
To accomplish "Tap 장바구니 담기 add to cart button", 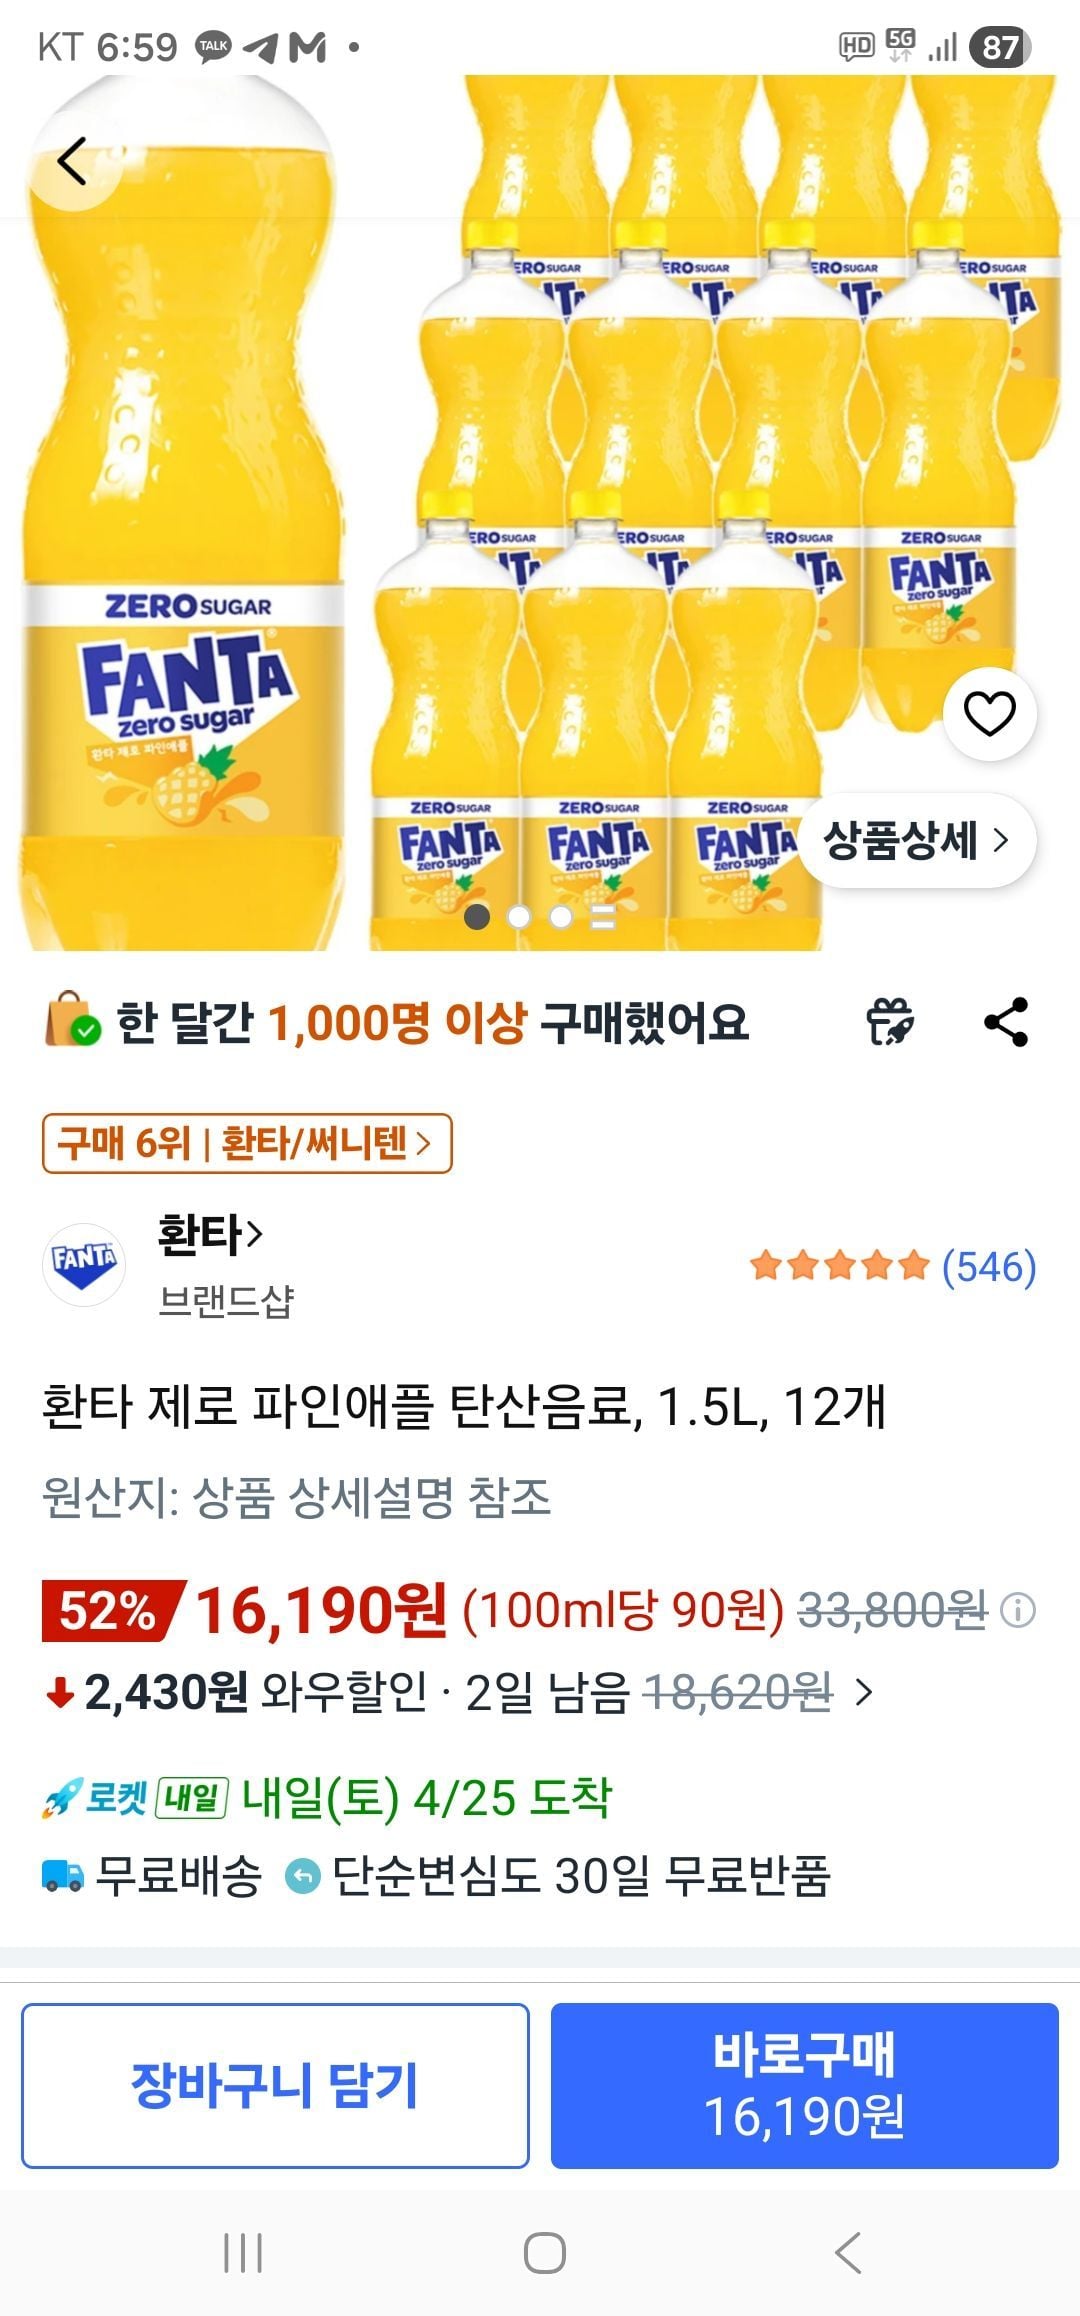I will [275, 2086].
